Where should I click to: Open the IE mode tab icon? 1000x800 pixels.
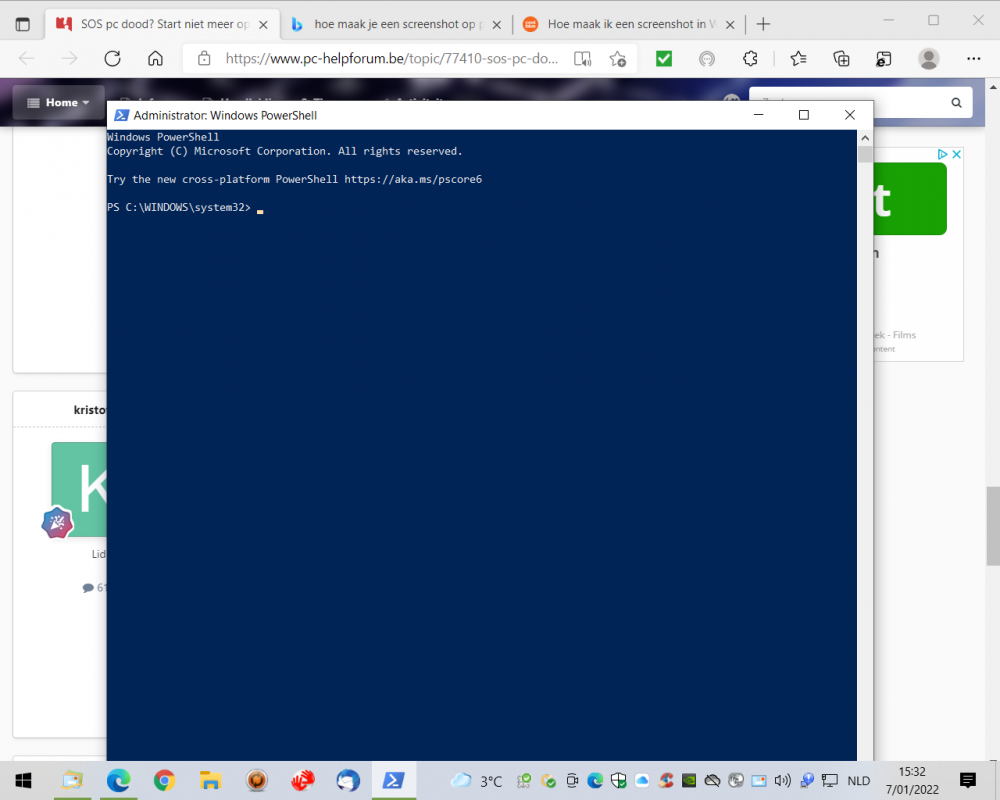point(883,59)
